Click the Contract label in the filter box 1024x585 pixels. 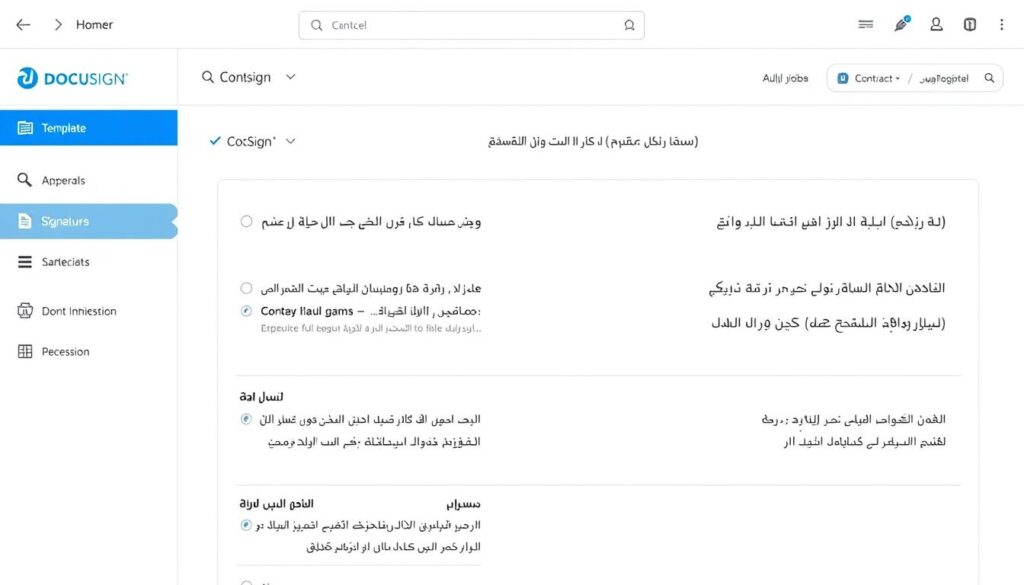tap(873, 78)
